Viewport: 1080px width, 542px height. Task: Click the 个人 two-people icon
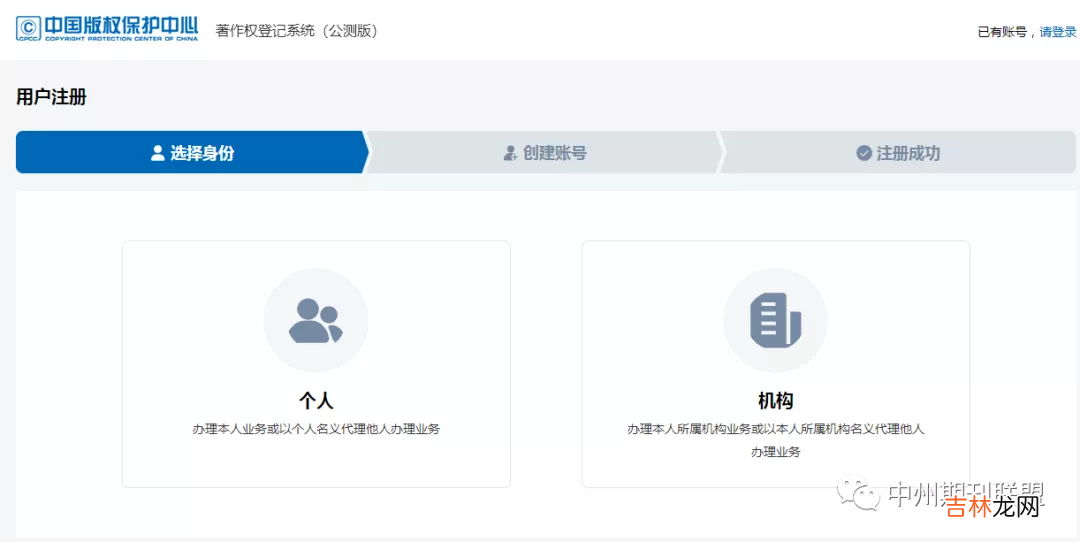tap(316, 320)
